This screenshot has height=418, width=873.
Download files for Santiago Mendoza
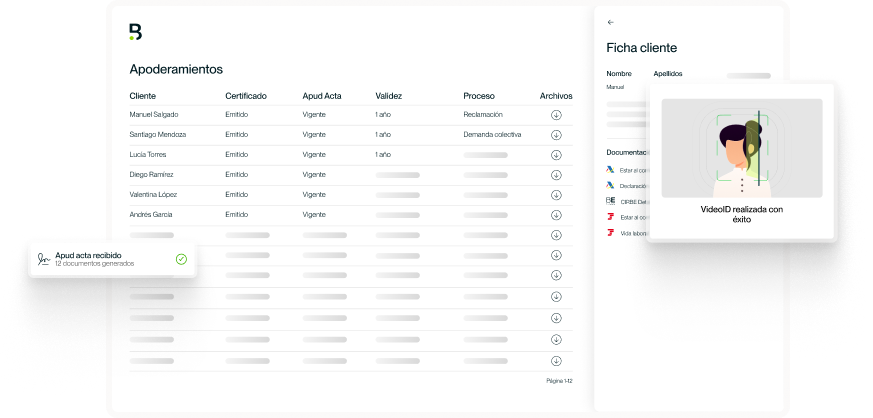[556, 135]
